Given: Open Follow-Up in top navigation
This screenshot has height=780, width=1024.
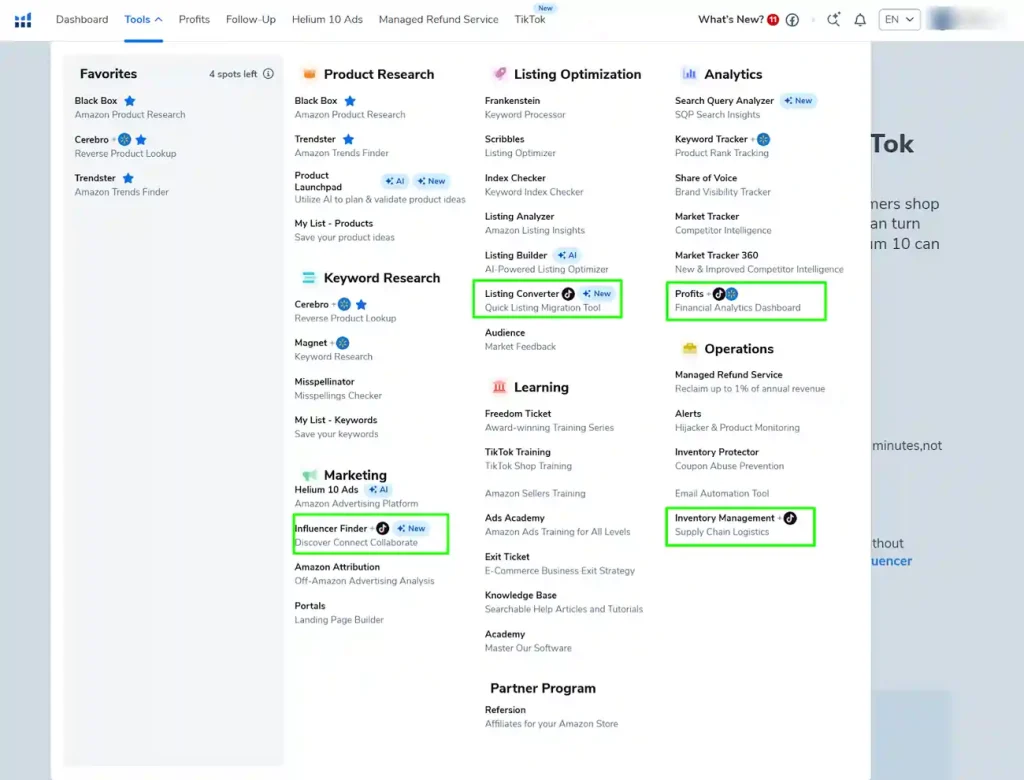Looking at the screenshot, I should [251, 20].
